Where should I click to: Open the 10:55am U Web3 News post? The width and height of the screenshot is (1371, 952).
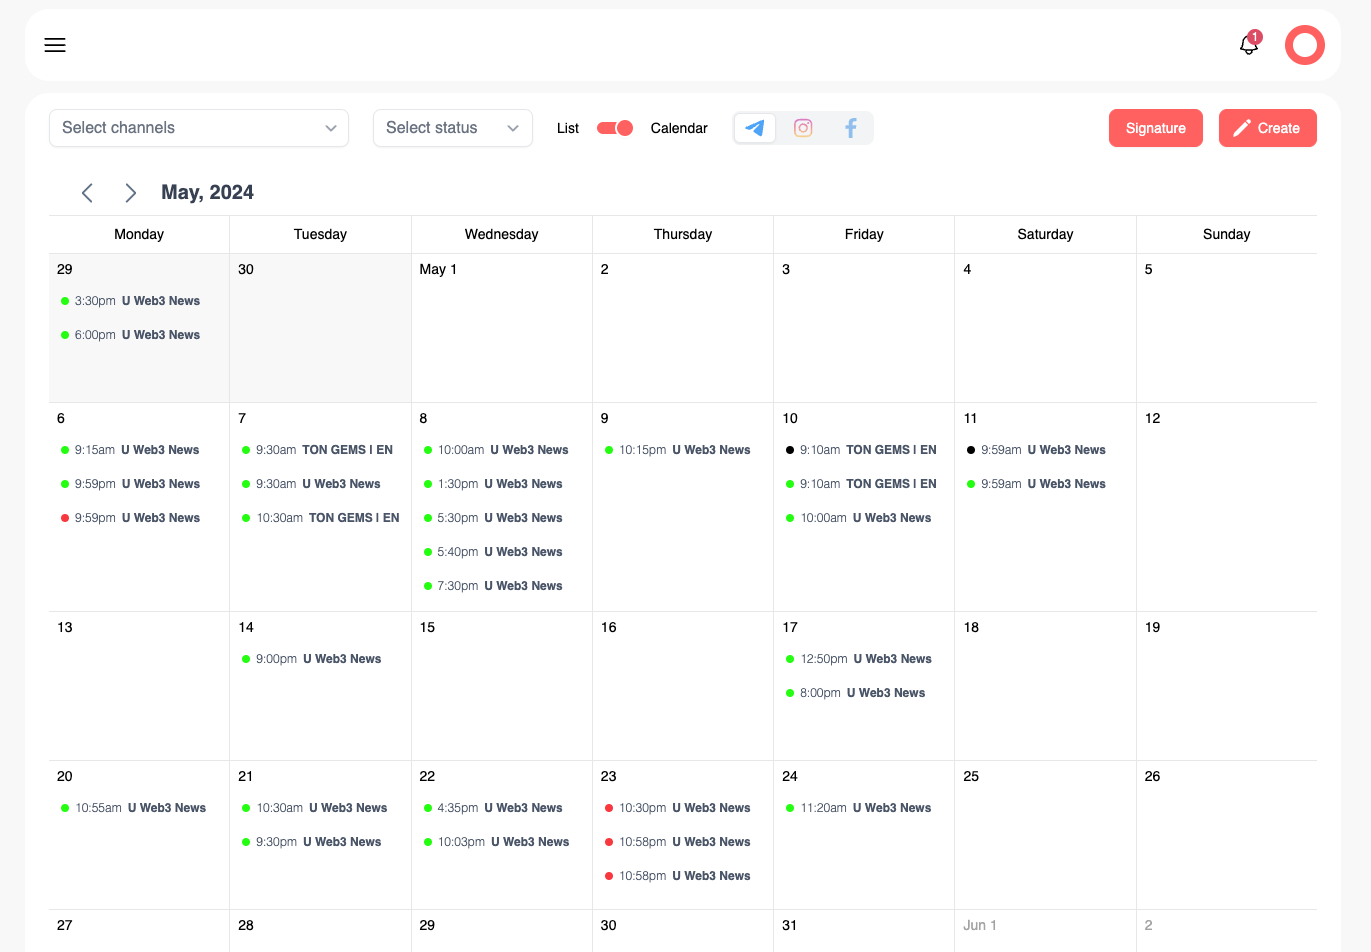(x=140, y=808)
